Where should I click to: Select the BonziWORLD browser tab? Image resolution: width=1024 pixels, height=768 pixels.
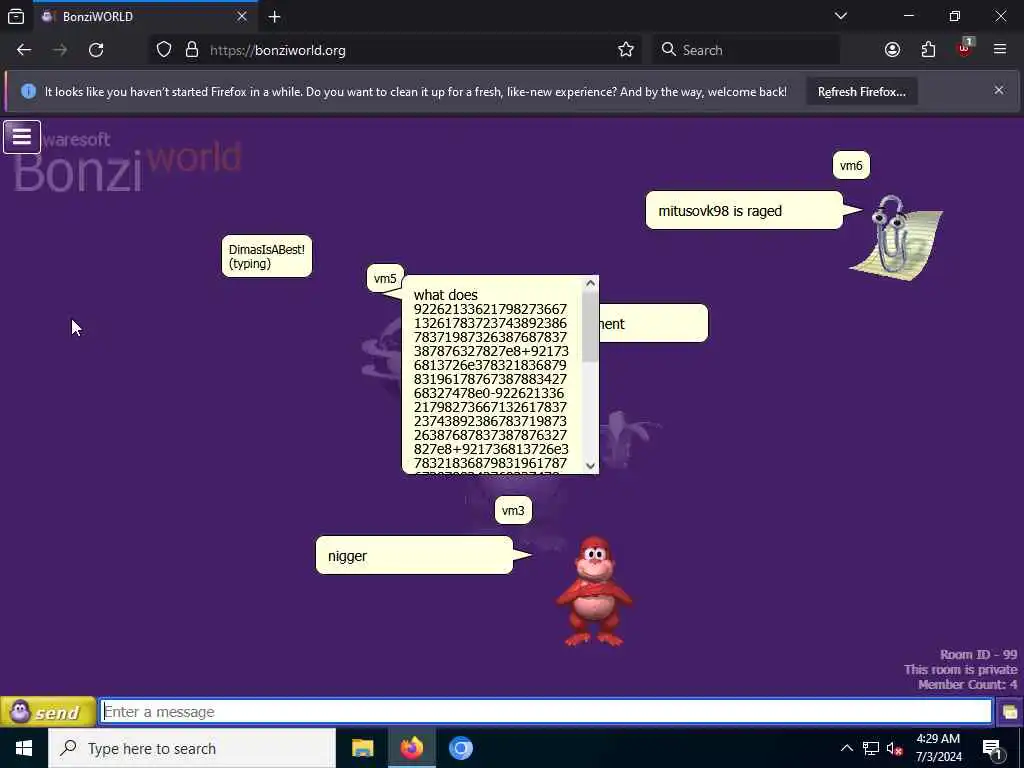(x=145, y=16)
